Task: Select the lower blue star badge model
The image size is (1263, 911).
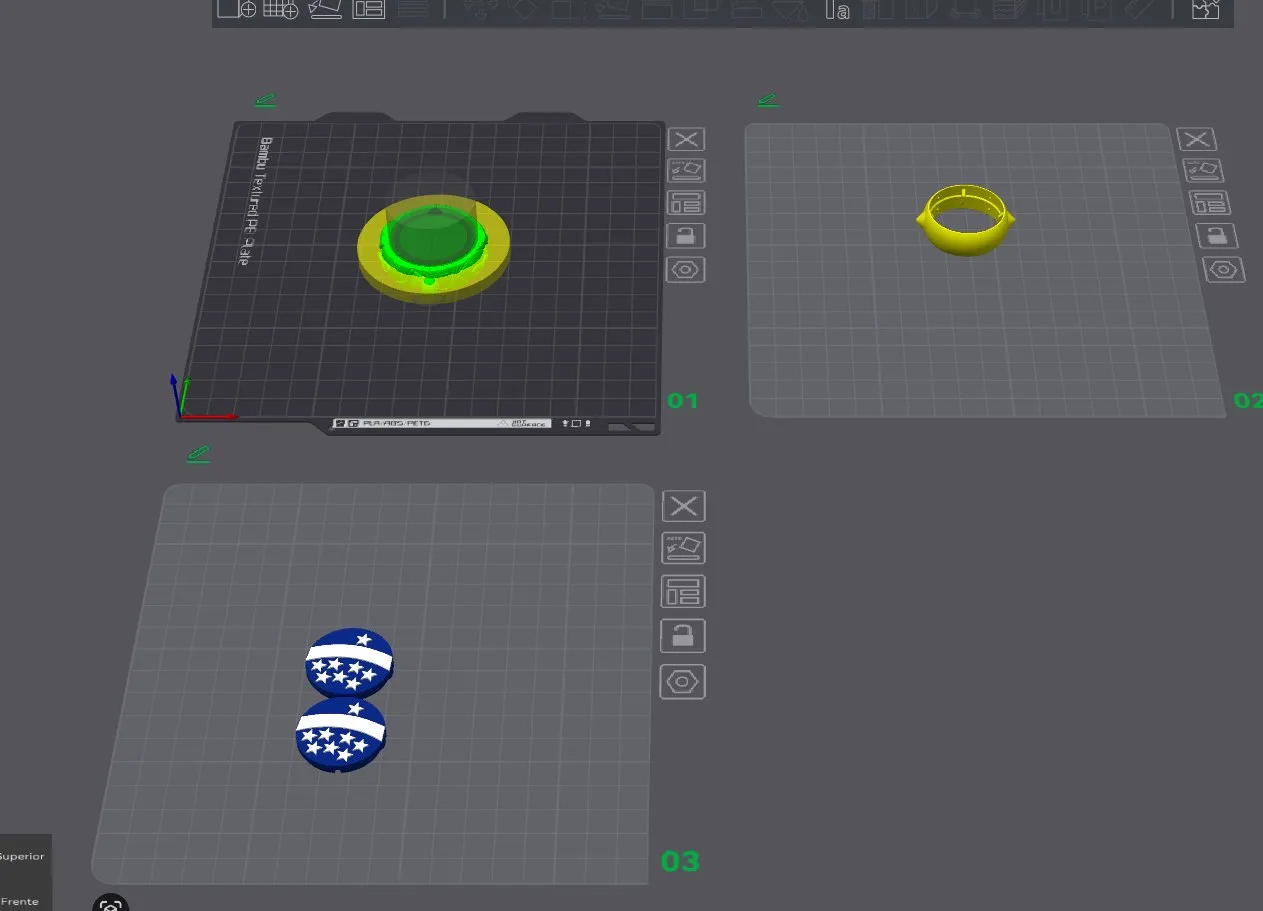Action: [341, 735]
